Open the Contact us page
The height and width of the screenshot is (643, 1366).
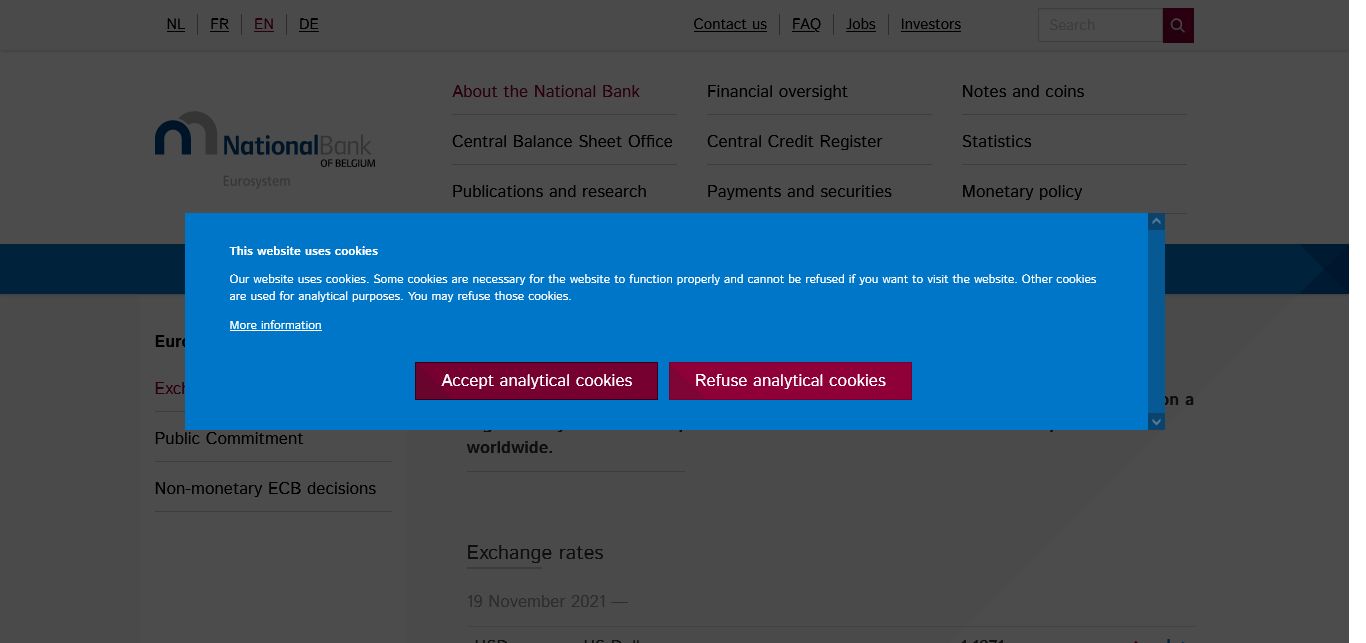pyautogui.click(x=730, y=24)
